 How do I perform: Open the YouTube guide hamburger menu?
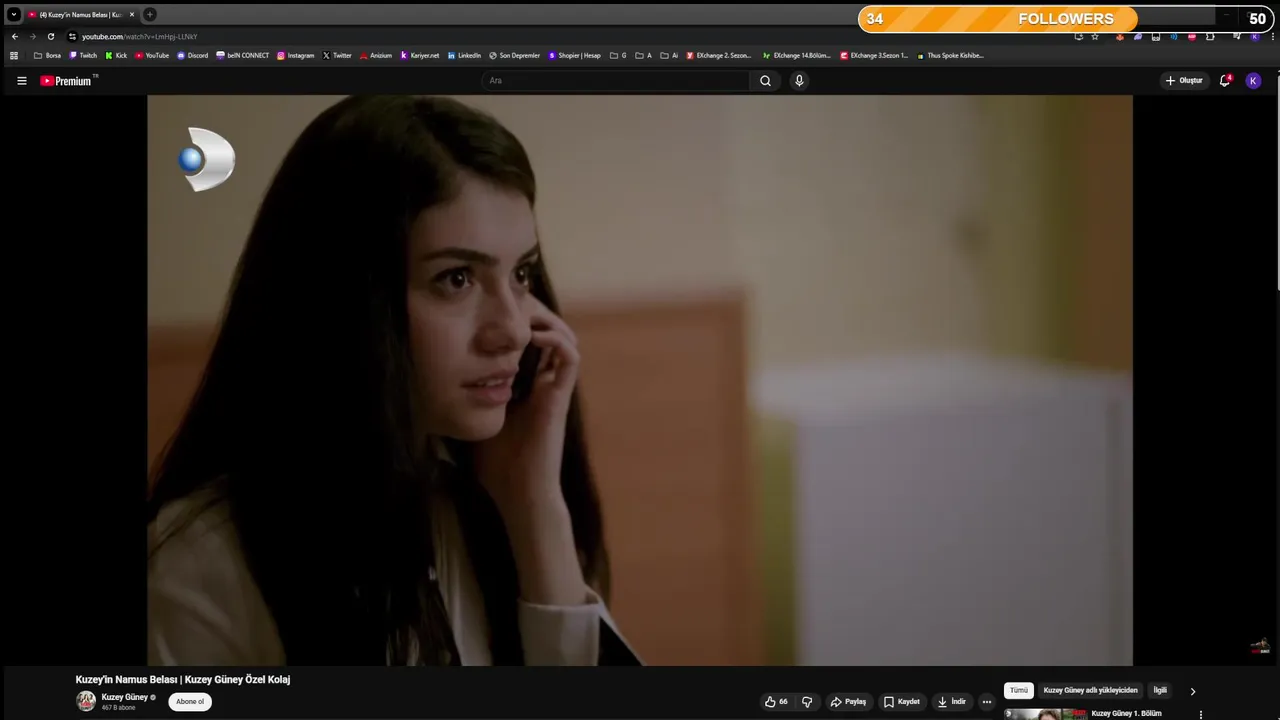22,81
